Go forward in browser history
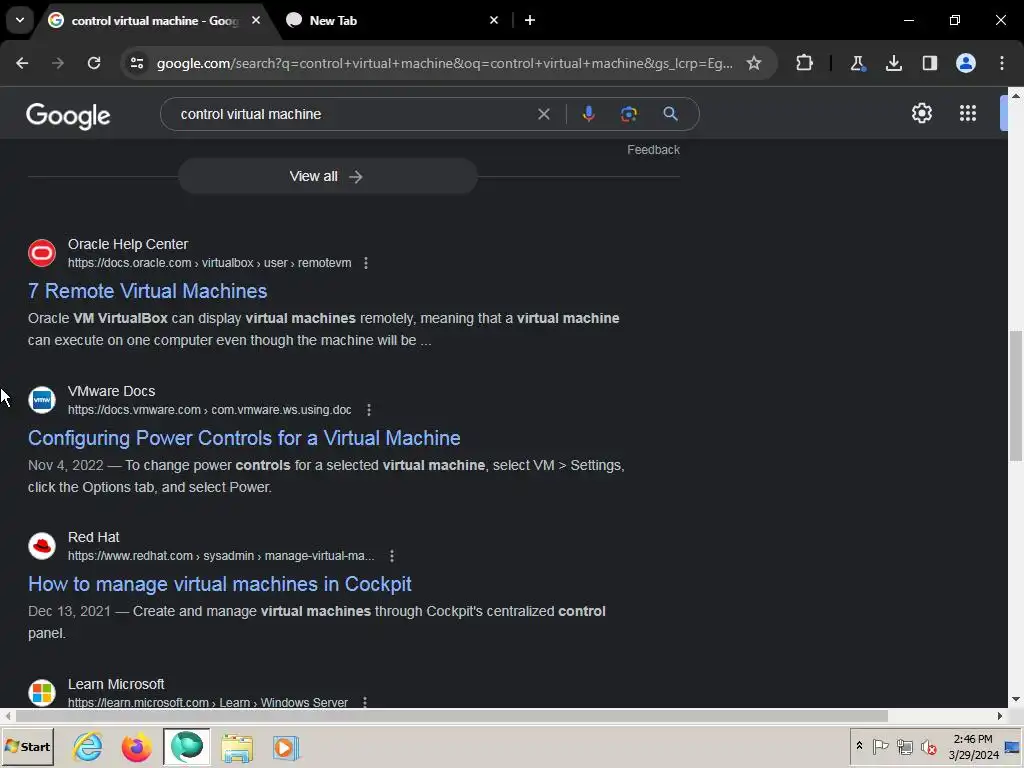Image resolution: width=1024 pixels, height=768 pixels. coord(58,63)
